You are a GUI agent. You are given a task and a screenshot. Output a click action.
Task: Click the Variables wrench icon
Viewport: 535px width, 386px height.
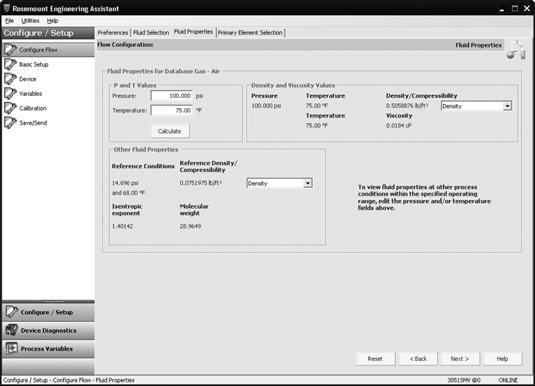pos(10,94)
